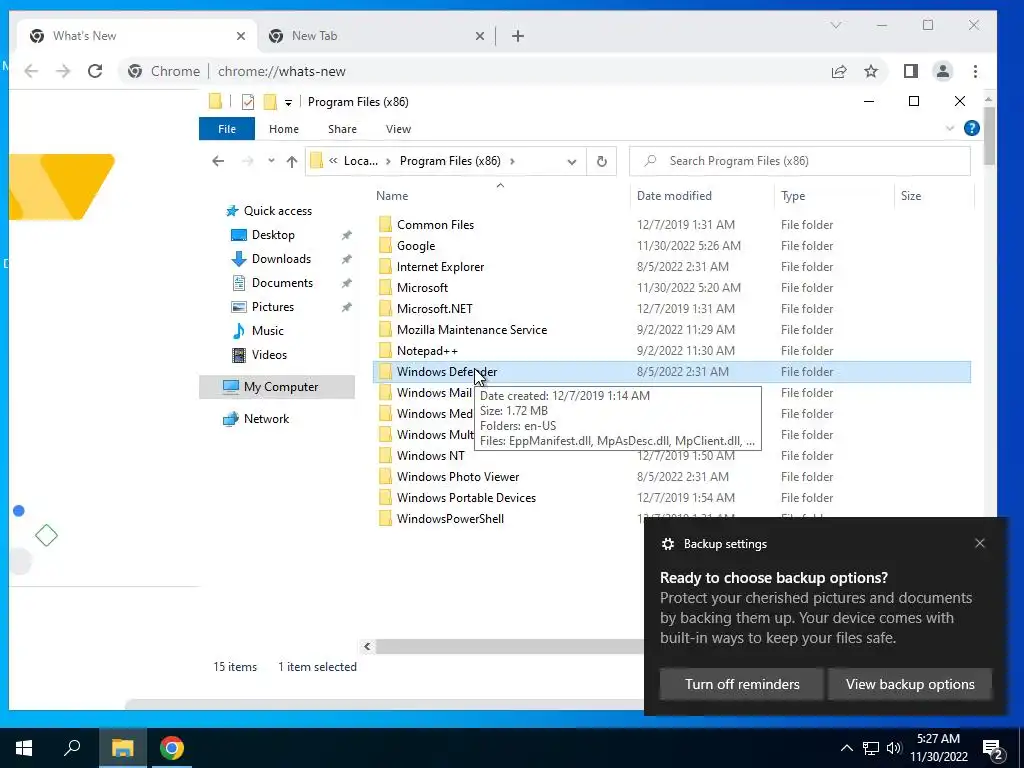
Task: Close the New Tab tab
Action: 480,36
